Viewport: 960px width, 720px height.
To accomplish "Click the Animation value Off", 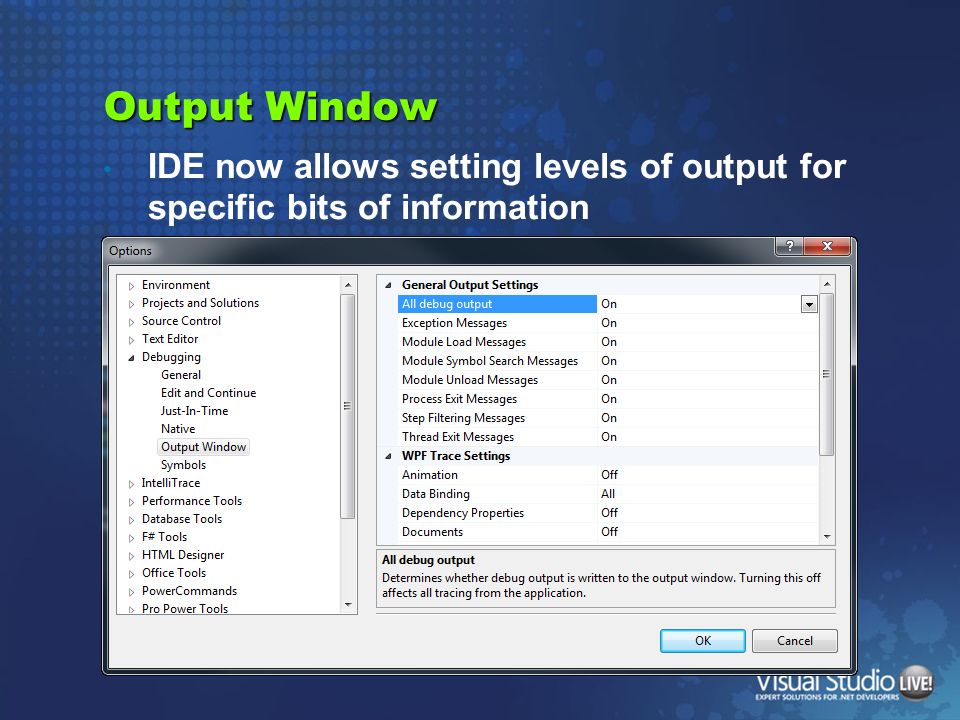I will pyautogui.click(x=609, y=475).
